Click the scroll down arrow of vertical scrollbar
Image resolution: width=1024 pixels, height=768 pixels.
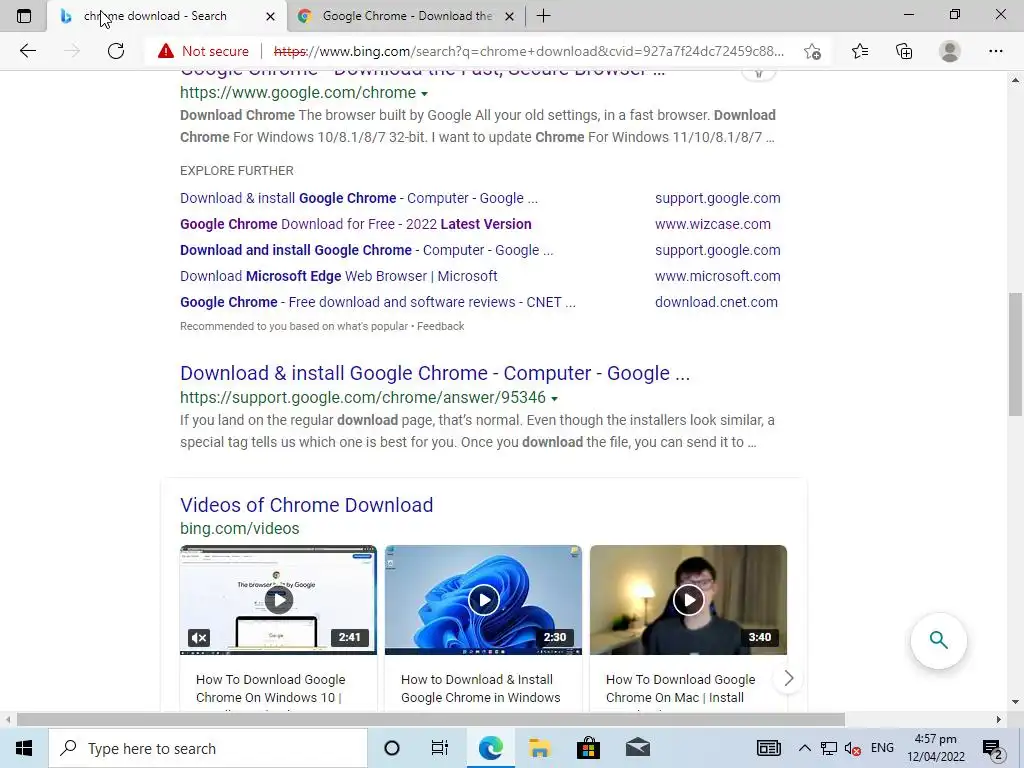tap(1015, 702)
